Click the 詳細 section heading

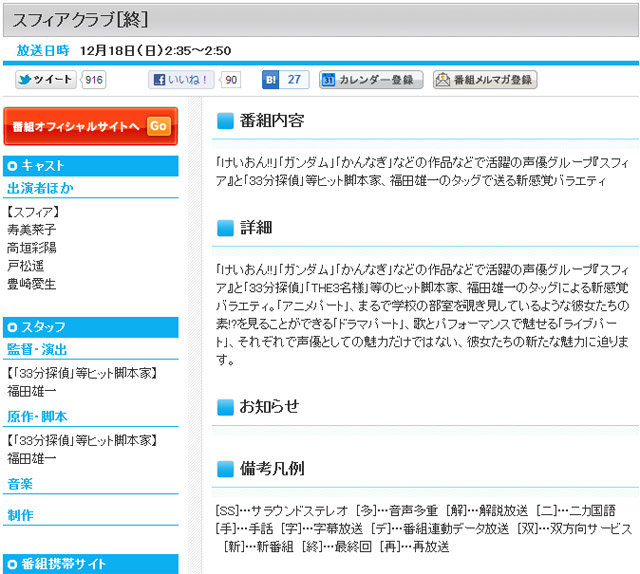pyautogui.click(x=256, y=227)
